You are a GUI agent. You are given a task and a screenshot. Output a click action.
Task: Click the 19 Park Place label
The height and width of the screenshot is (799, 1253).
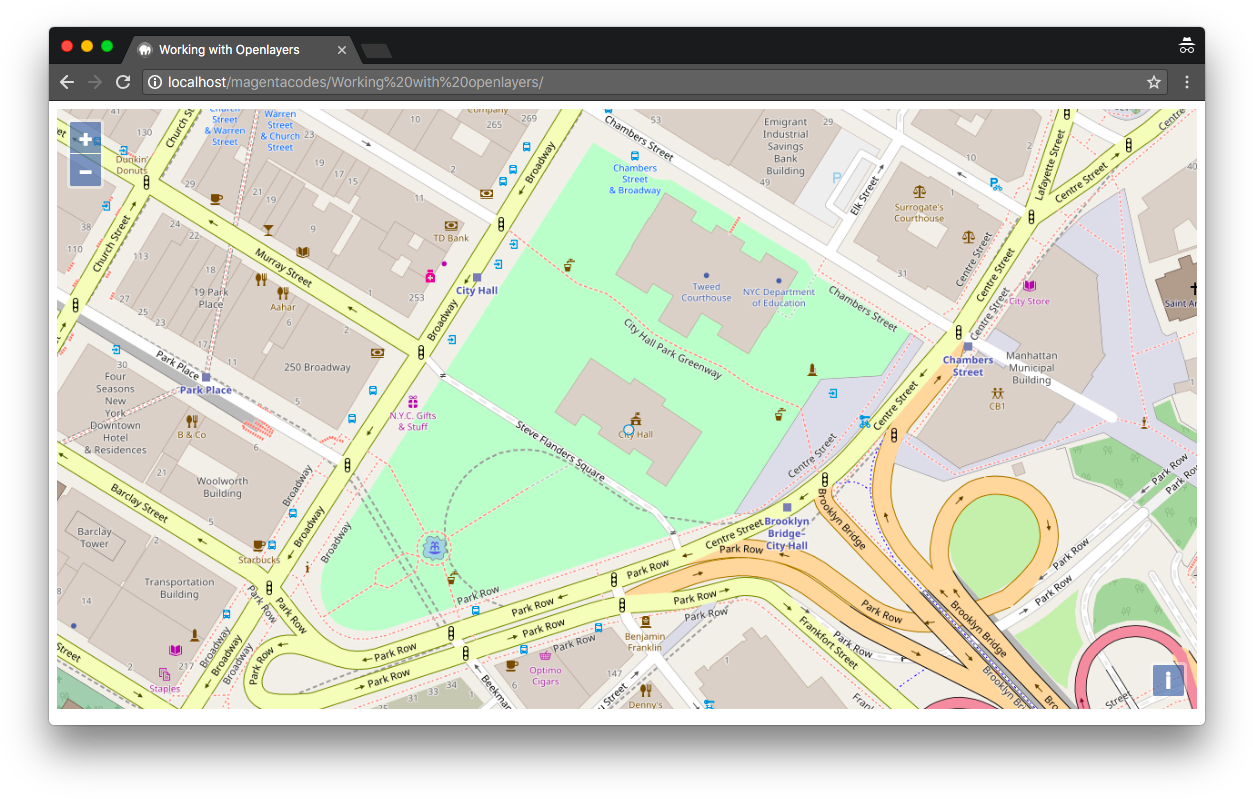click(211, 298)
